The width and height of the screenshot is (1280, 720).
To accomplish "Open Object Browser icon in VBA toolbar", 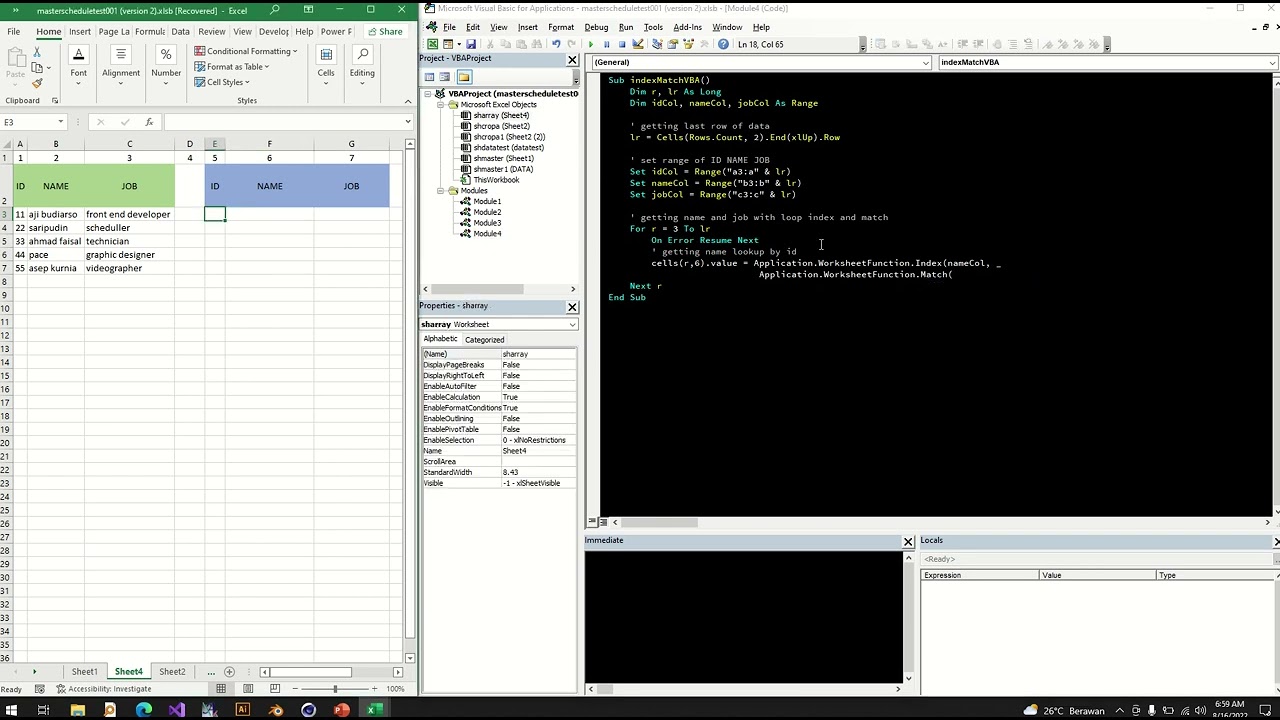I will pyautogui.click(x=688, y=44).
